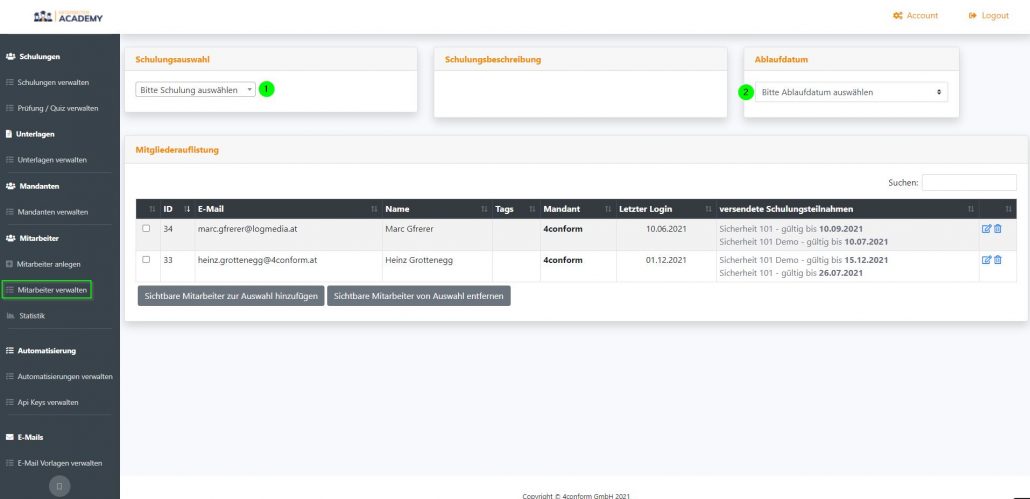Click the round button at the sidebar bottom
Image resolution: width=1030 pixels, height=499 pixels.
click(x=60, y=486)
